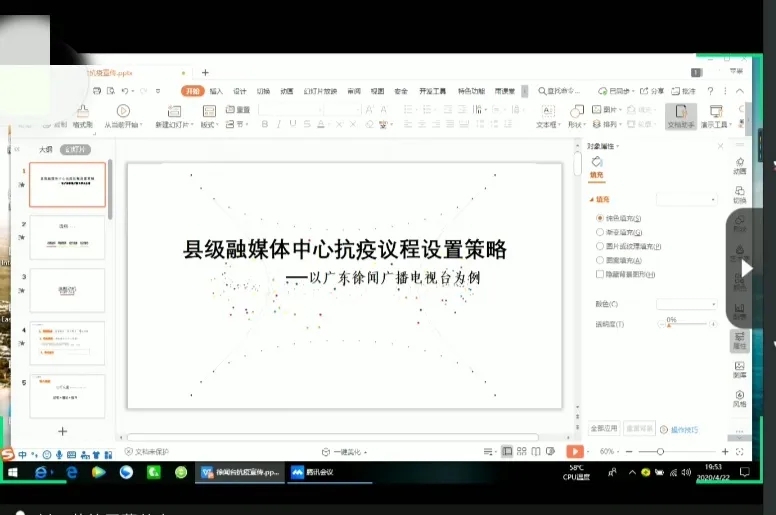
Task: Enable the 隐藏背景图形 checkbox
Action: pyautogui.click(x=600, y=274)
